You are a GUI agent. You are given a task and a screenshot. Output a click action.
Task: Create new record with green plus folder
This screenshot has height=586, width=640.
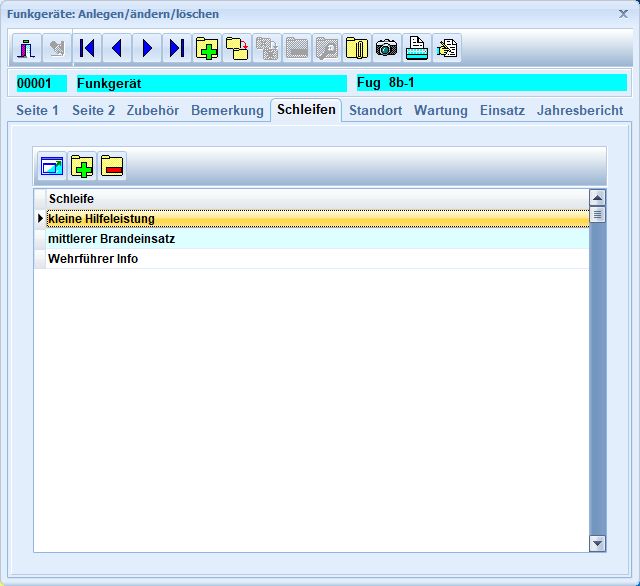(207, 48)
